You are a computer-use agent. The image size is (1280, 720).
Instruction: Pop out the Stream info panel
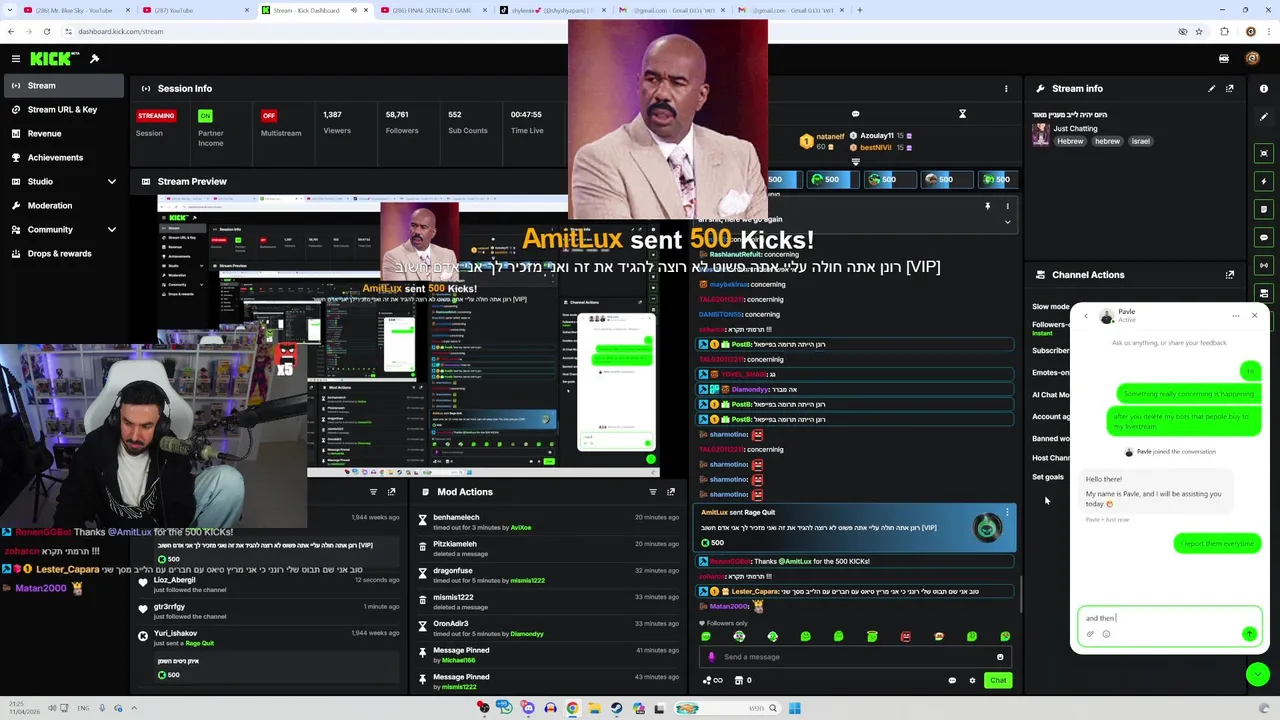pos(1229,88)
